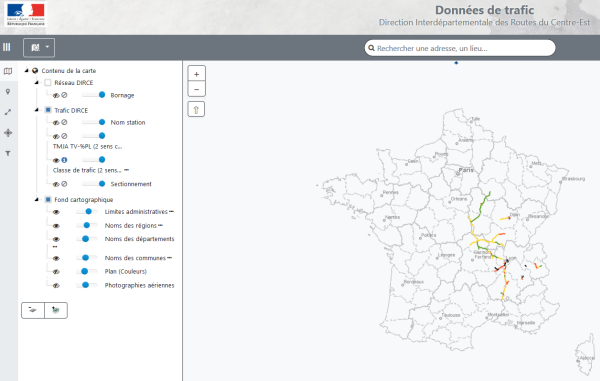Zoom in on the map with the plus button

pos(196,74)
